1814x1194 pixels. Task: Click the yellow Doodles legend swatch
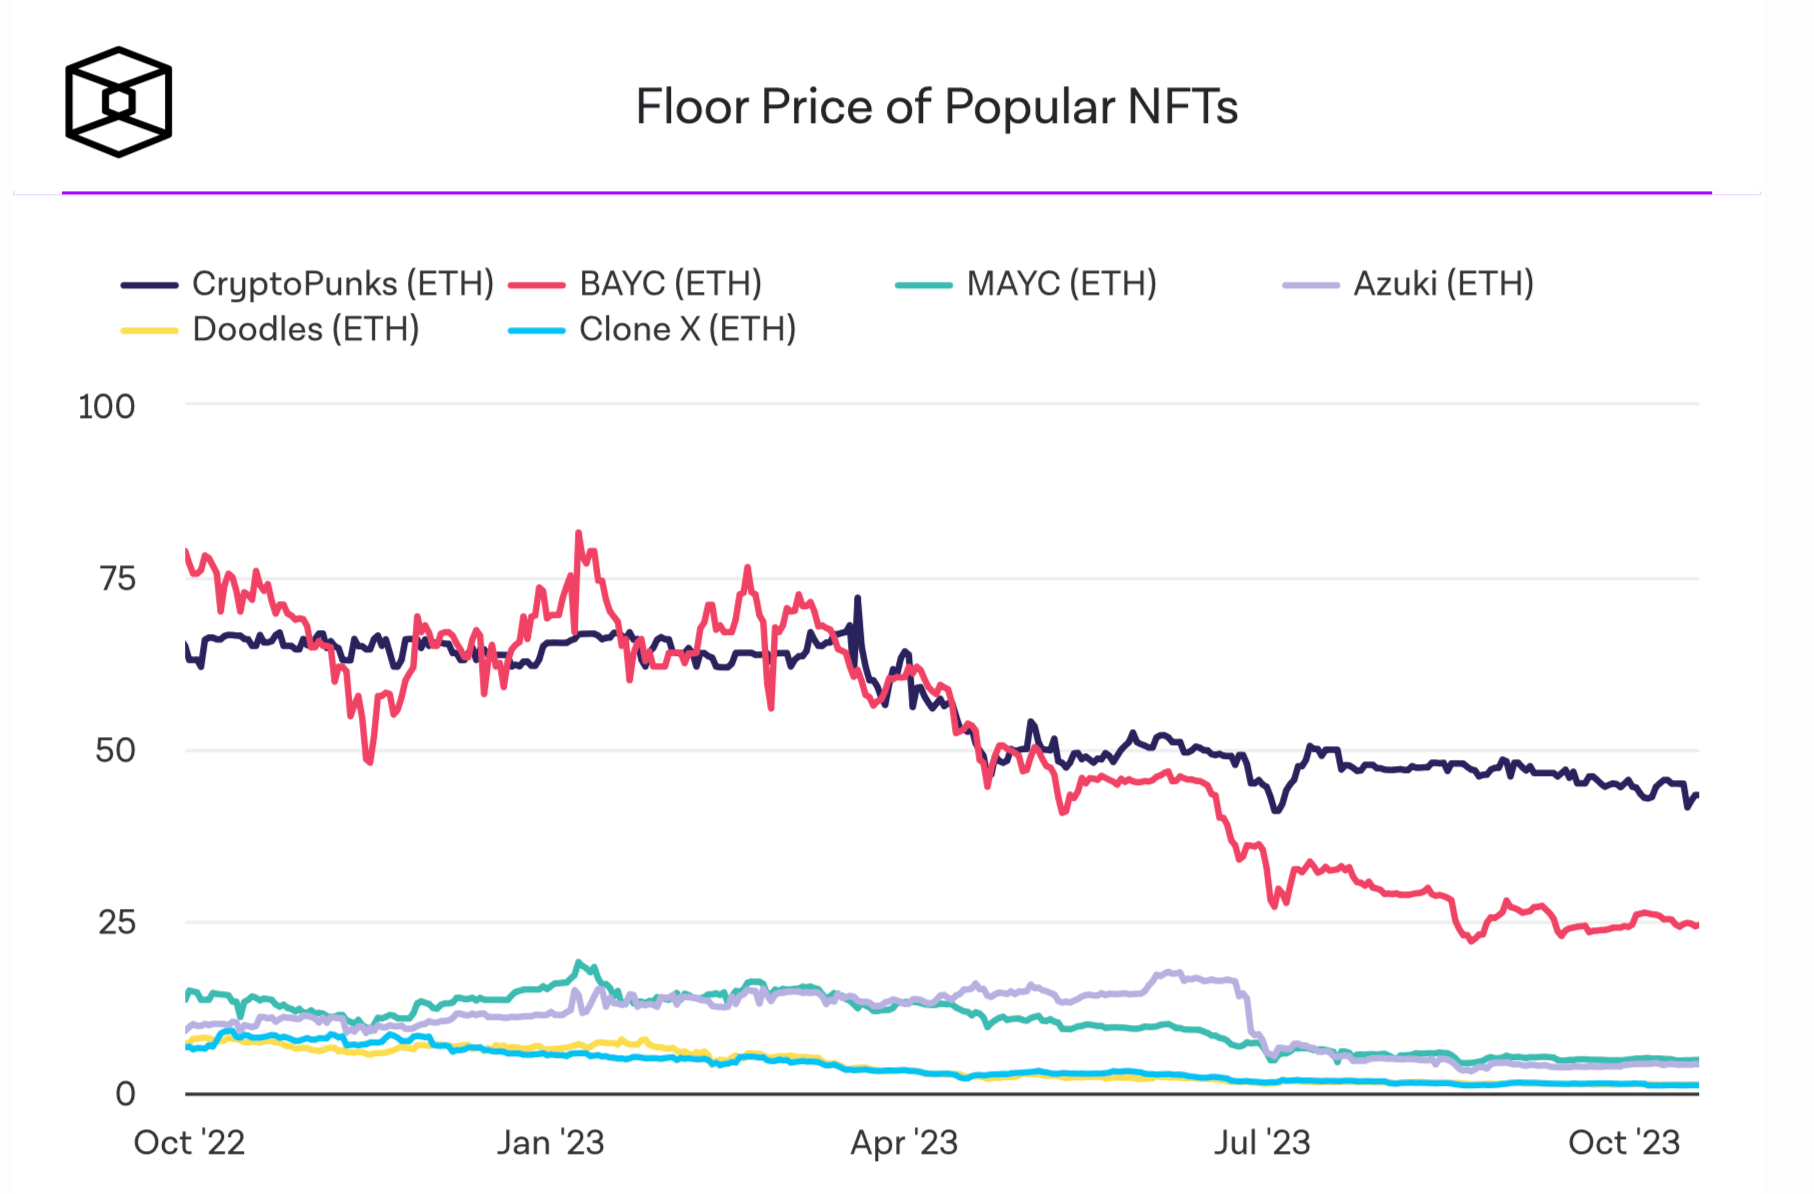coord(149,330)
